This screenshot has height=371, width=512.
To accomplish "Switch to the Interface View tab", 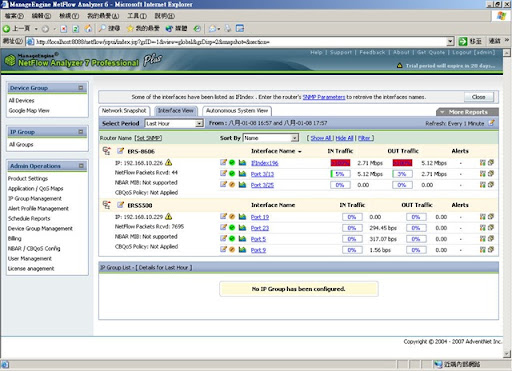I will [175, 111].
